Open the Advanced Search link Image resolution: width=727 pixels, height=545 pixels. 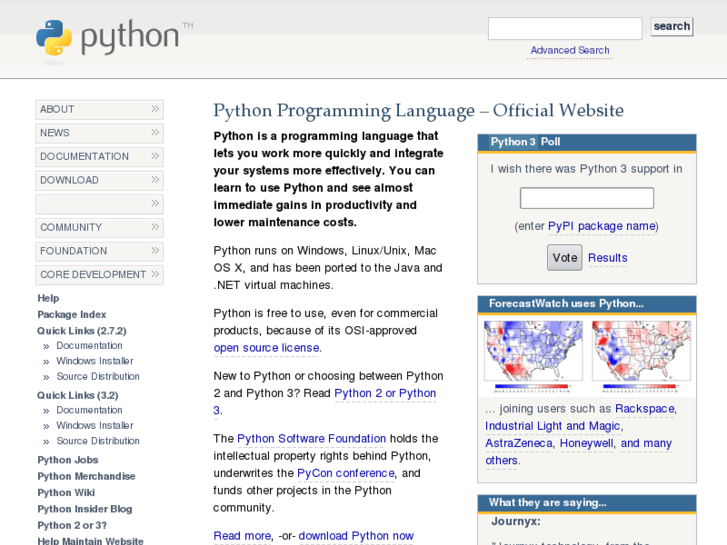coord(569,50)
